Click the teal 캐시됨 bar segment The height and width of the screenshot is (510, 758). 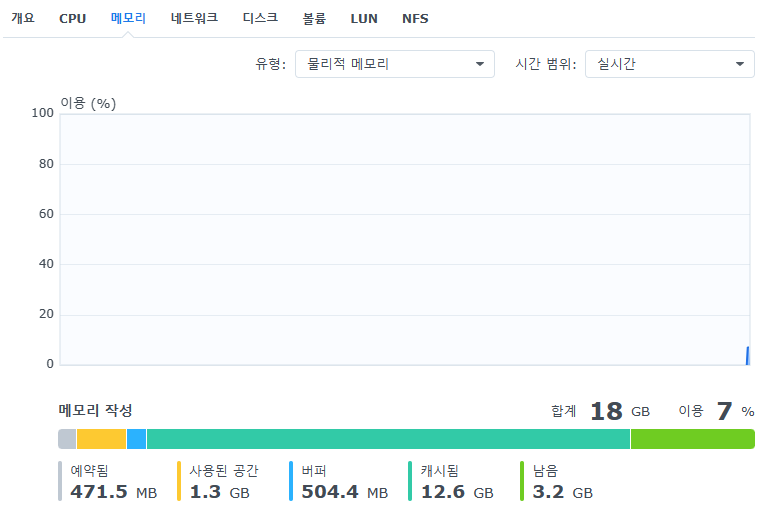coord(389,439)
